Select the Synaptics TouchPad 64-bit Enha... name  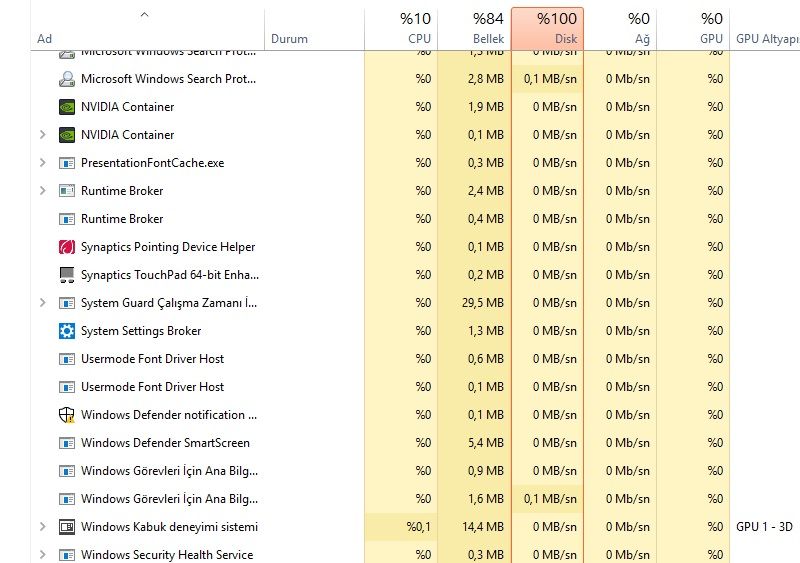coord(170,275)
